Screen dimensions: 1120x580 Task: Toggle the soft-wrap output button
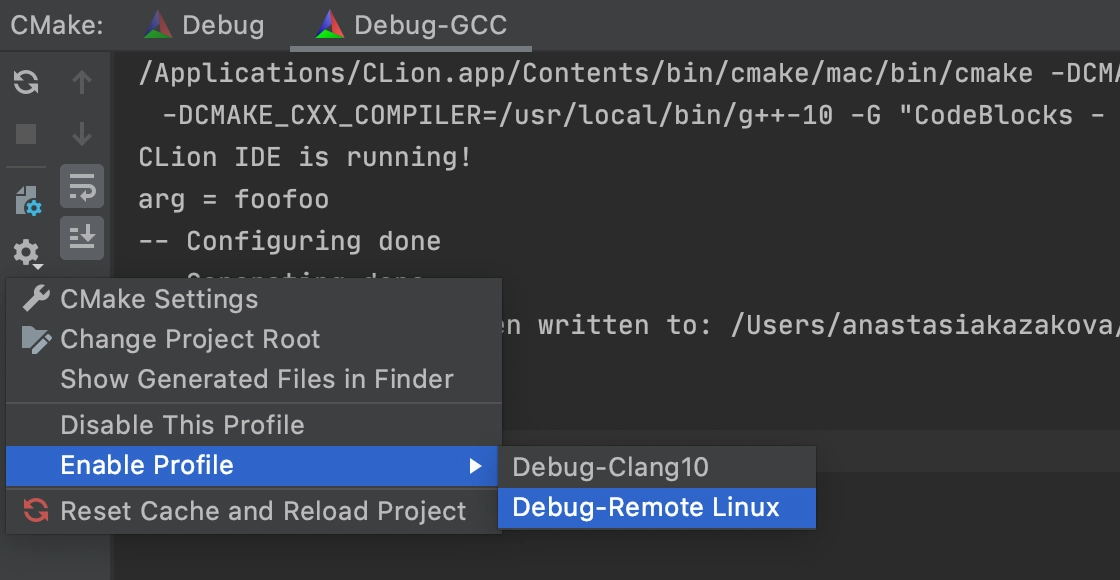point(82,186)
